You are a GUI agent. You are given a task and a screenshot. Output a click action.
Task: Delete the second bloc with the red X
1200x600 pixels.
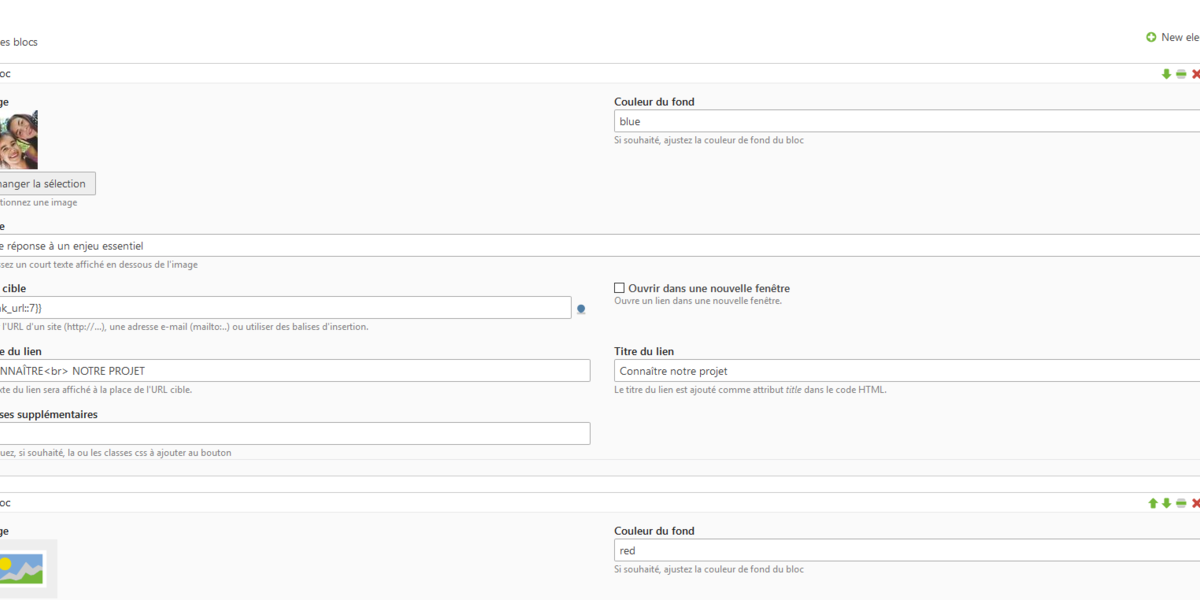[x=1196, y=503]
